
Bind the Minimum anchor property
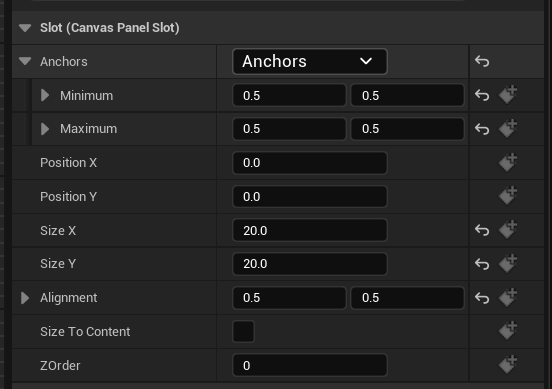[508, 94]
